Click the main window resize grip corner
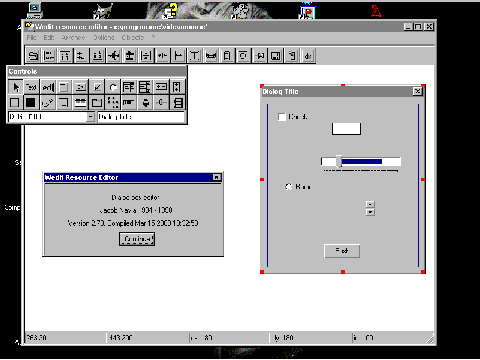The width and height of the screenshot is (480, 360). point(430,339)
